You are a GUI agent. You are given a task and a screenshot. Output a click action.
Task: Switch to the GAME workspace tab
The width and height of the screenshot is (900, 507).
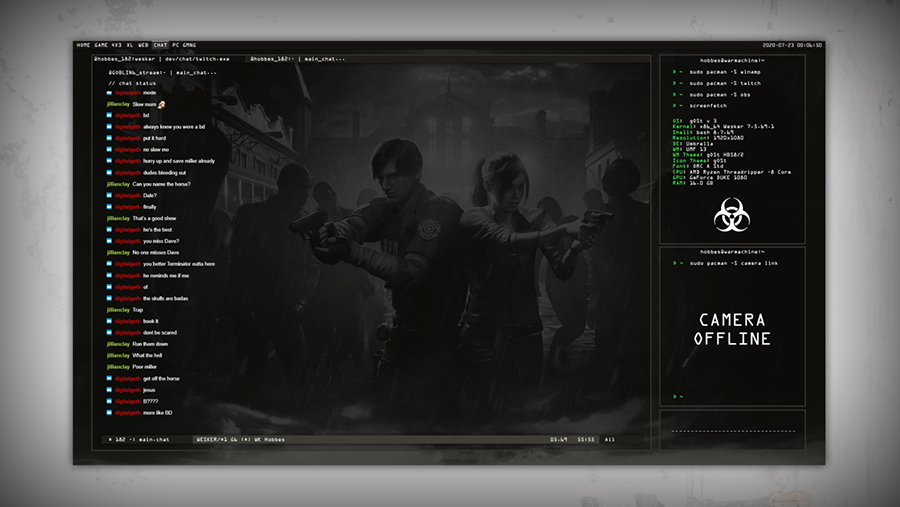101,45
